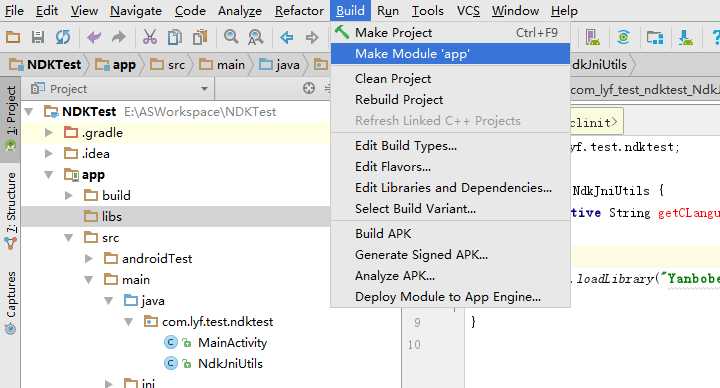Image resolution: width=720 pixels, height=388 pixels.
Task: Click the Save All floppy disk icon
Action: [x=38, y=37]
